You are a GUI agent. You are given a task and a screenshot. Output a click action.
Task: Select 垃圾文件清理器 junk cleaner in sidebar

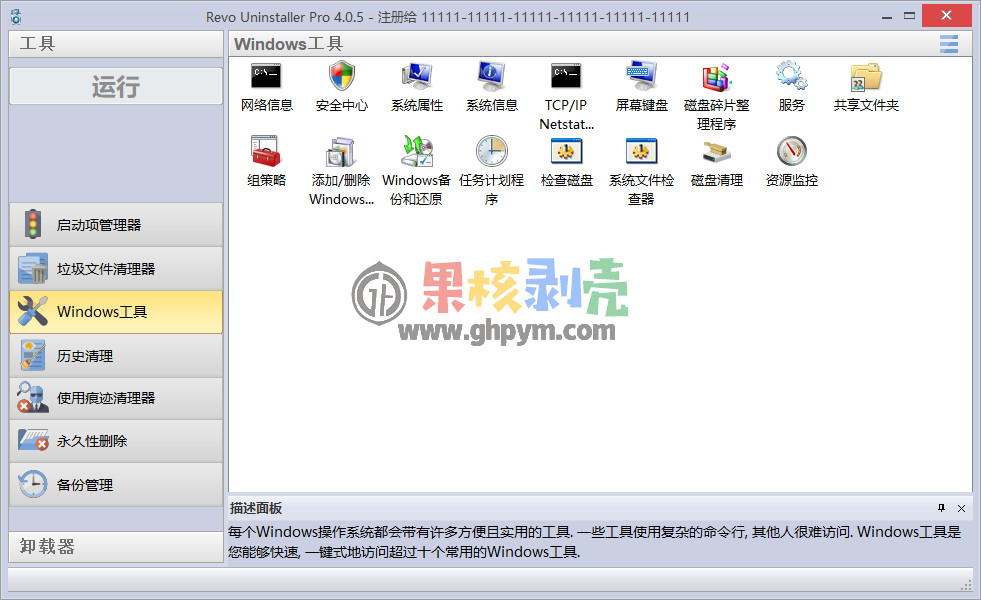pyautogui.click(x=116, y=268)
